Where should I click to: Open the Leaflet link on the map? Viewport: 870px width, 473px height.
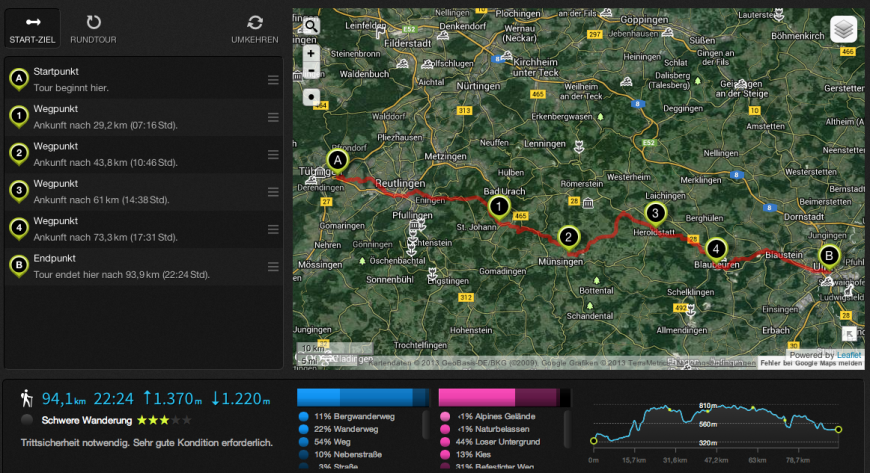[x=849, y=355]
